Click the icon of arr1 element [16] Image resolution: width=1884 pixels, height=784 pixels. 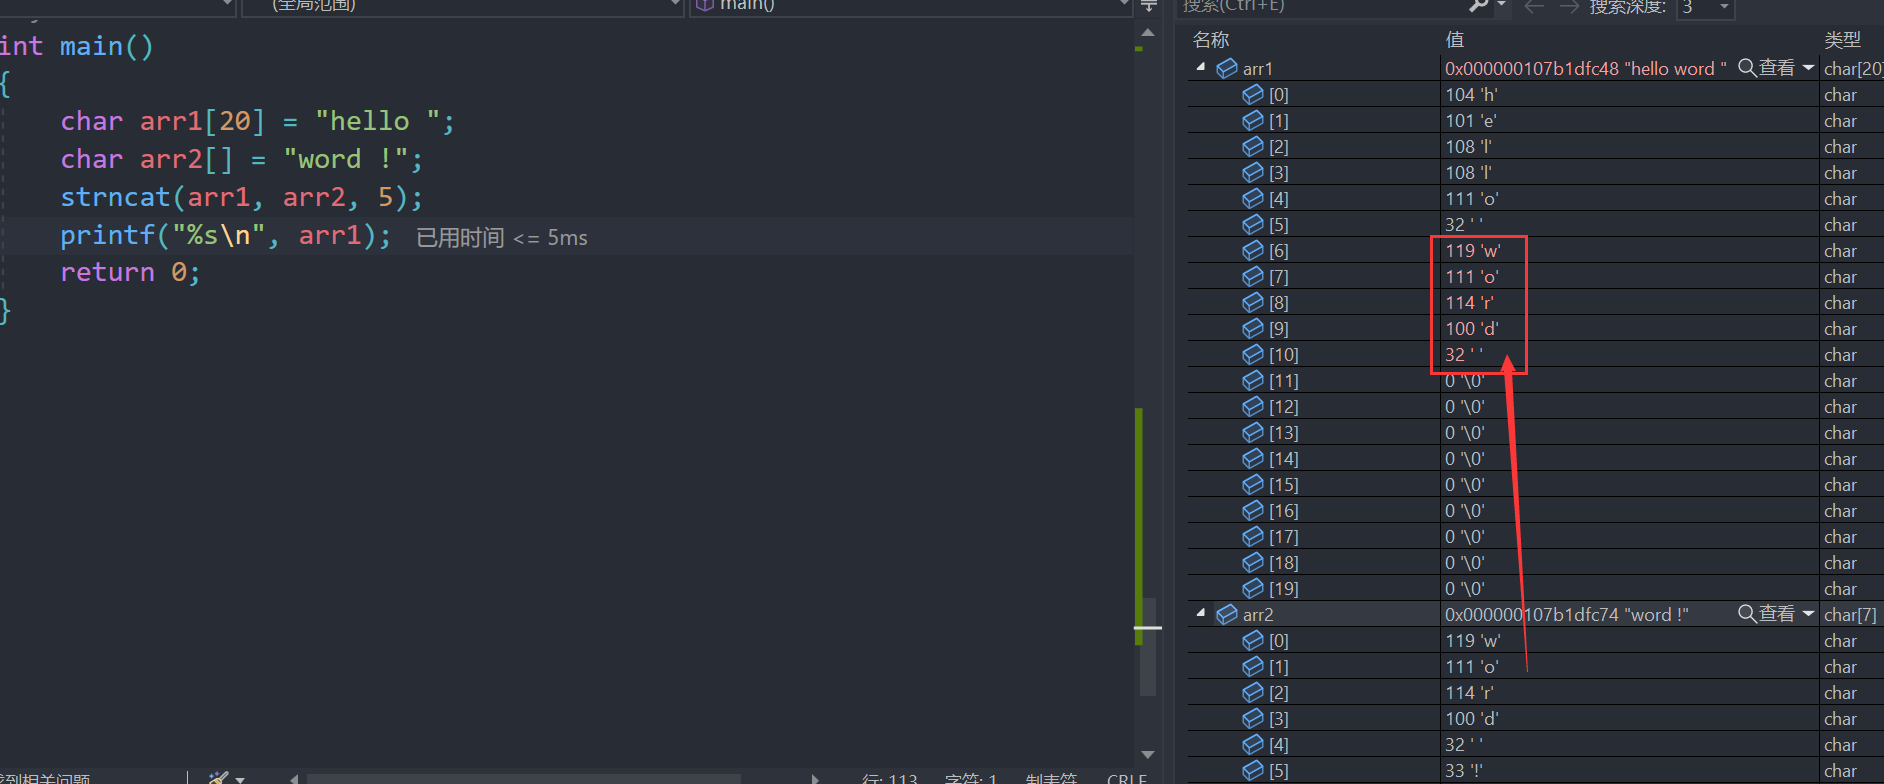coord(1253,510)
